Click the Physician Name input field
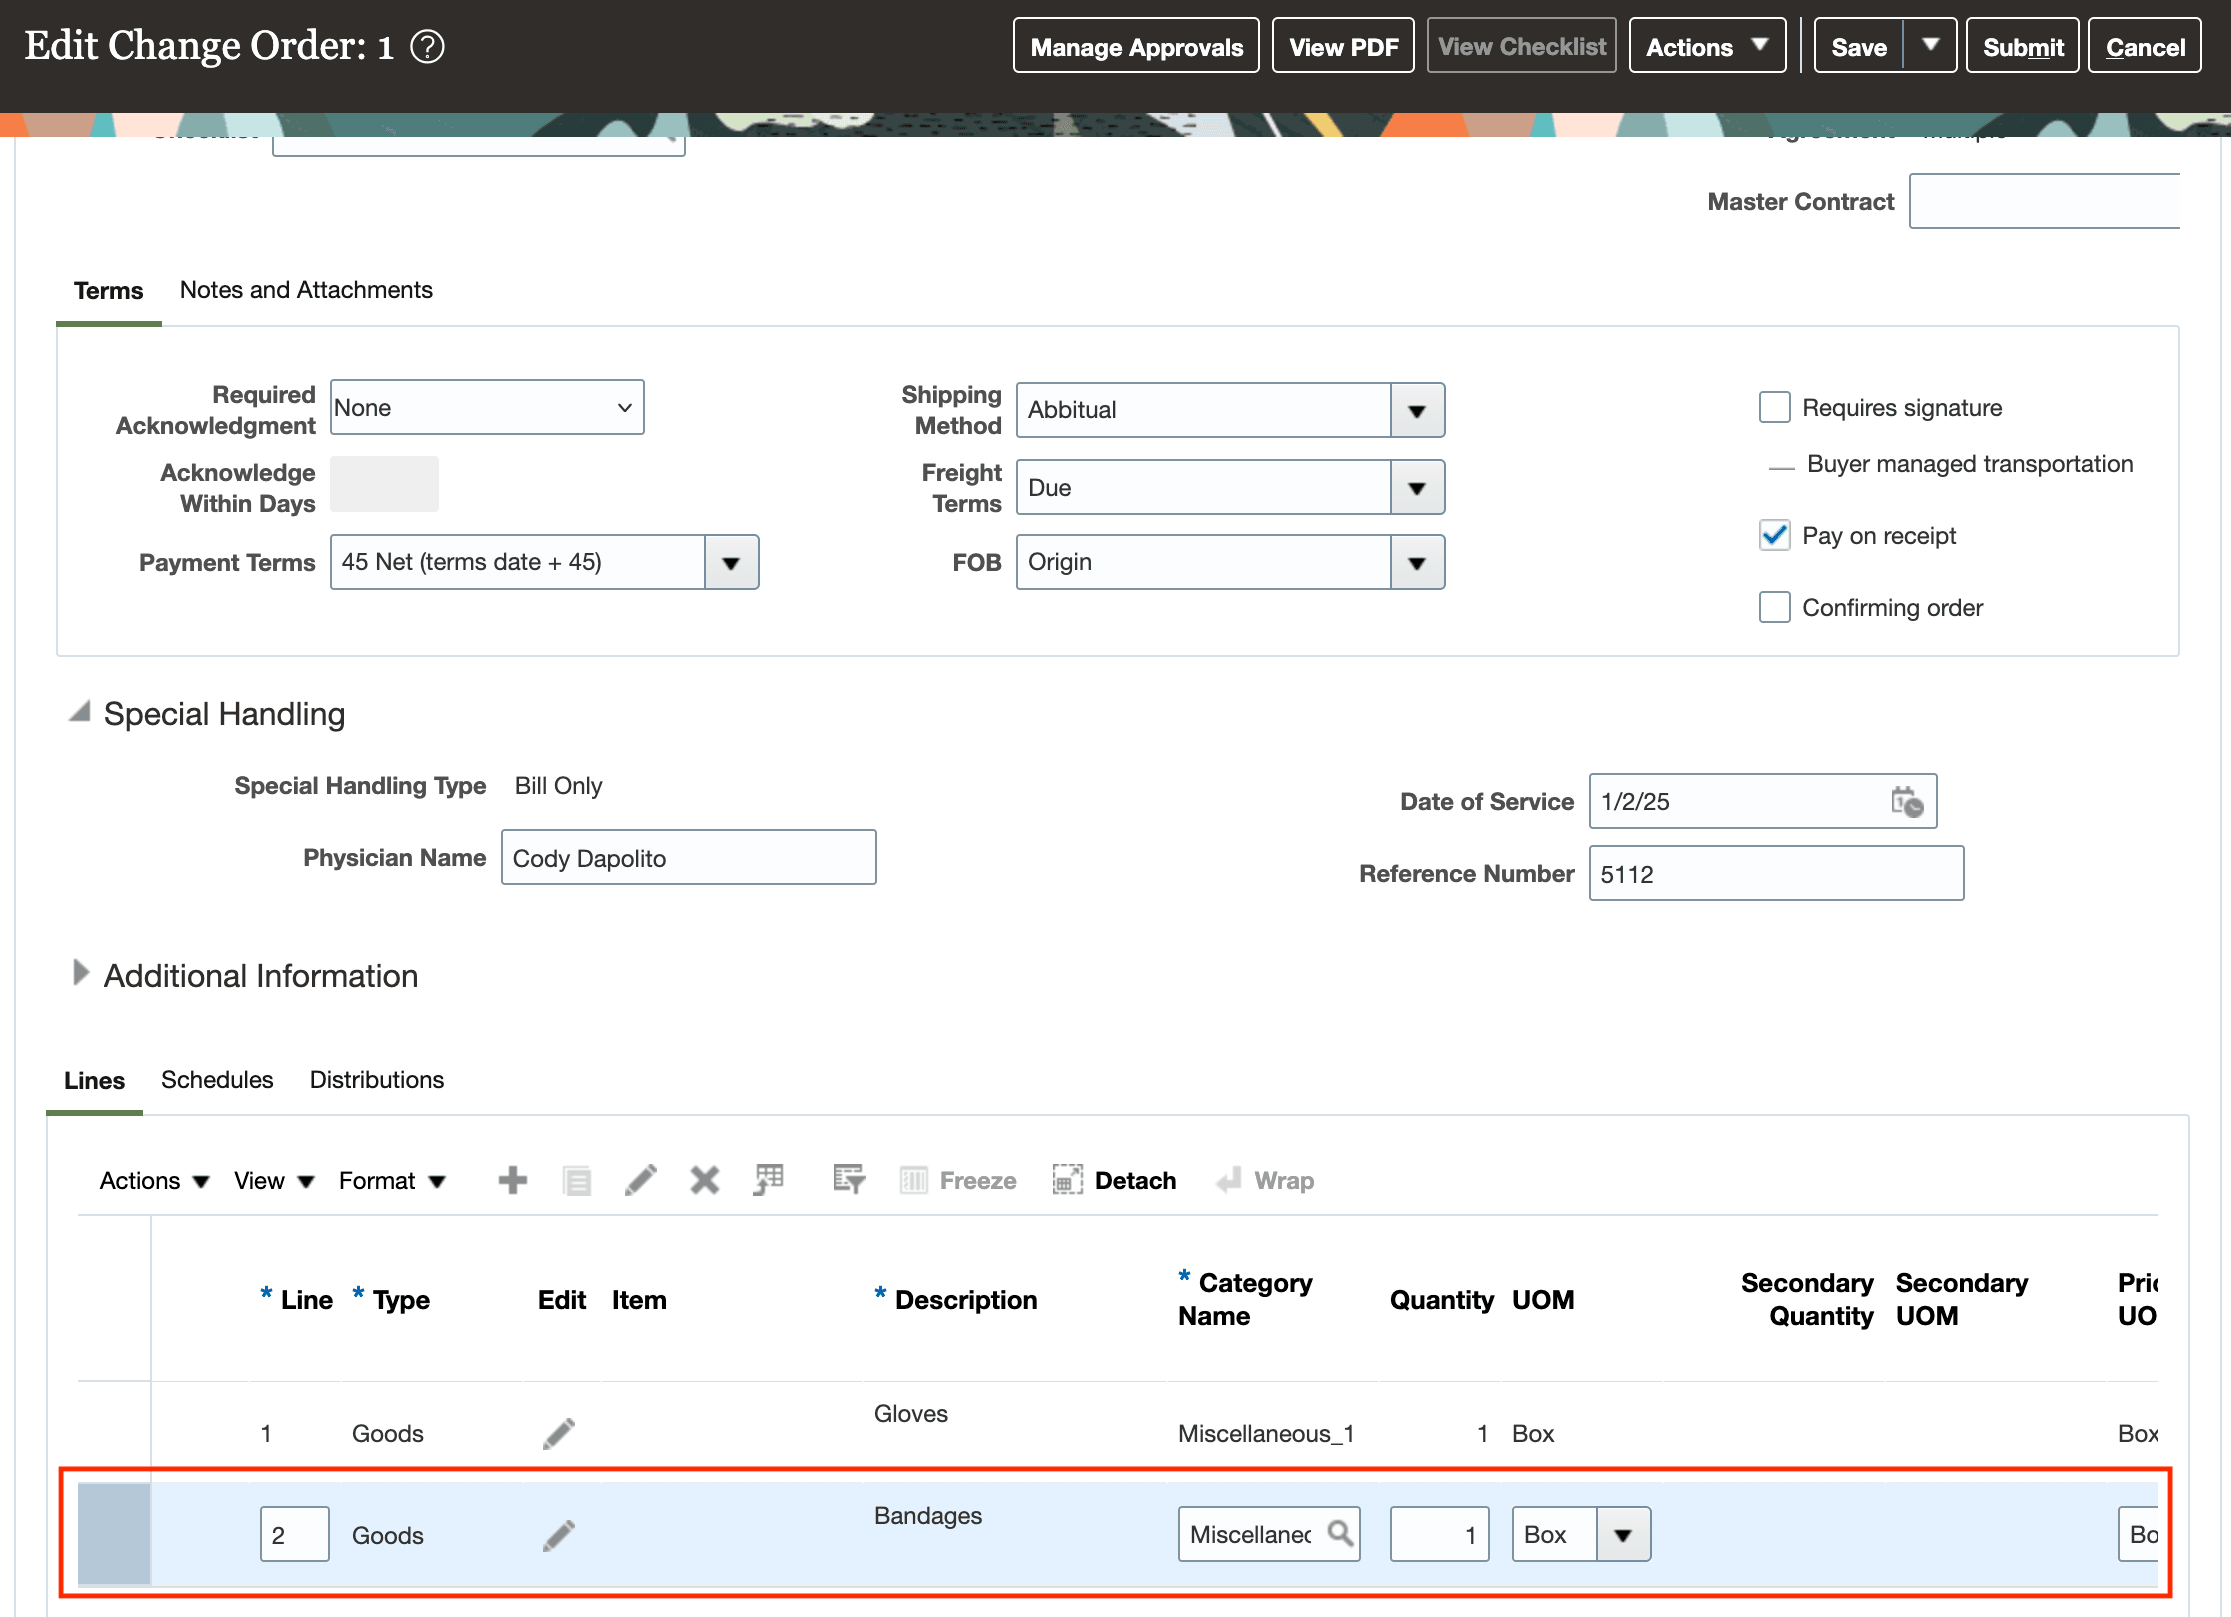Screen dimensions: 2231x1617 click(x=688, y=858)
